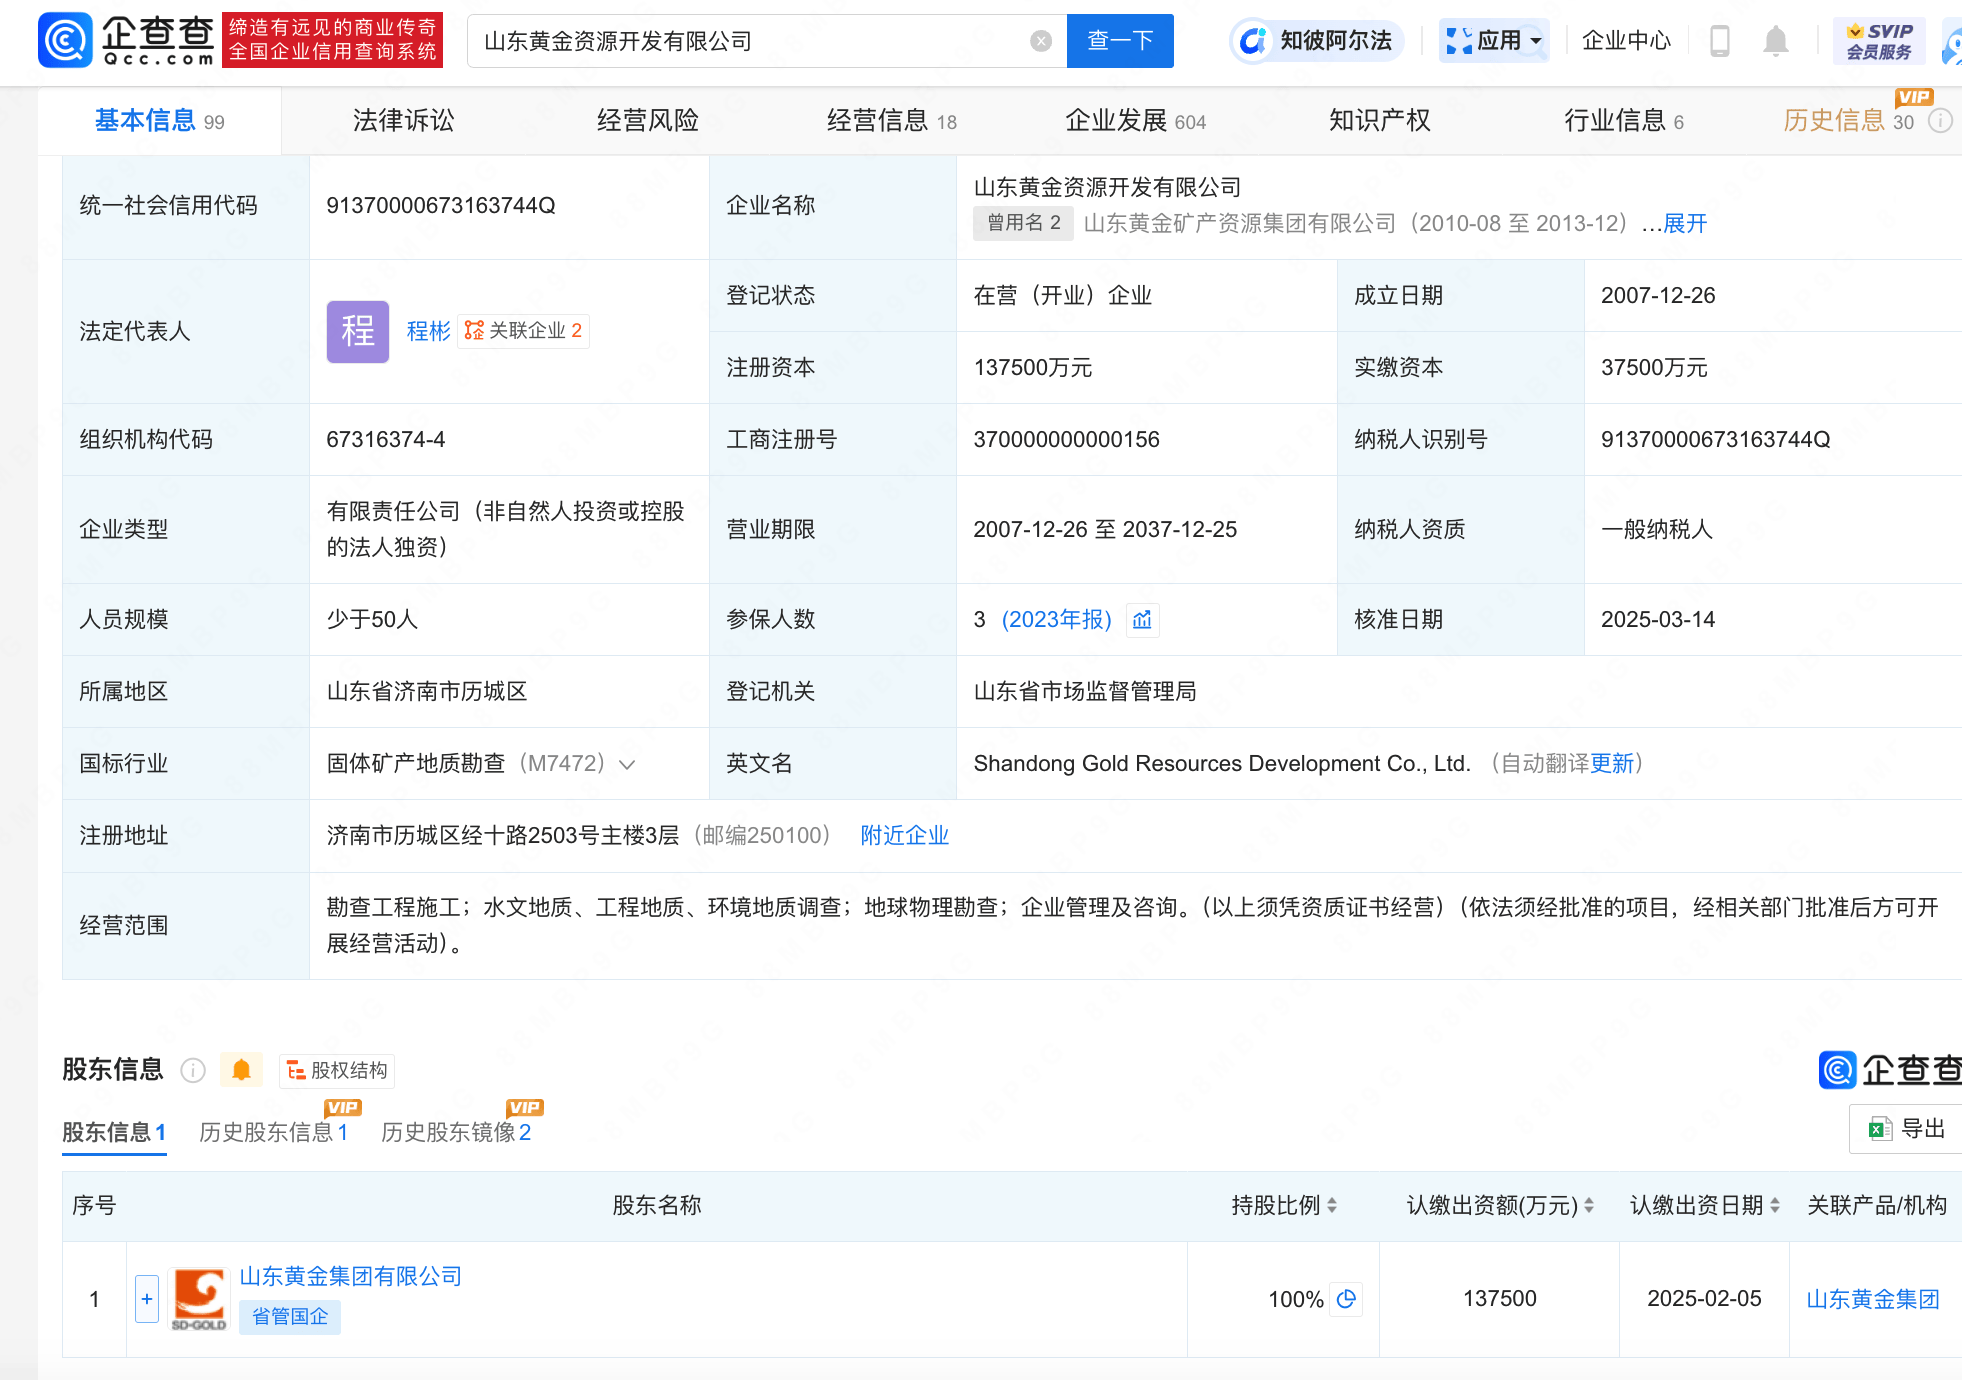Viewport: 1962px width, 1380px height.
Task: Select registered capital 137500万元
Action: 1033,368
